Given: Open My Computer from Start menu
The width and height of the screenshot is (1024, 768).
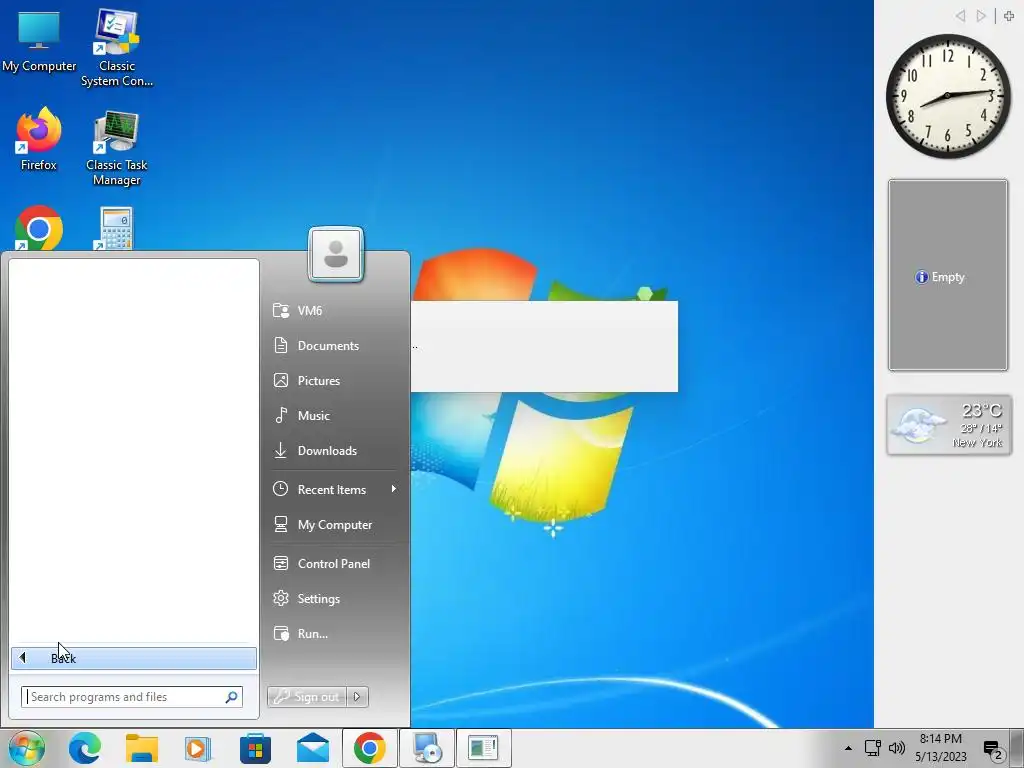Looking at the screenshot, I should click(x=335, y=524).
